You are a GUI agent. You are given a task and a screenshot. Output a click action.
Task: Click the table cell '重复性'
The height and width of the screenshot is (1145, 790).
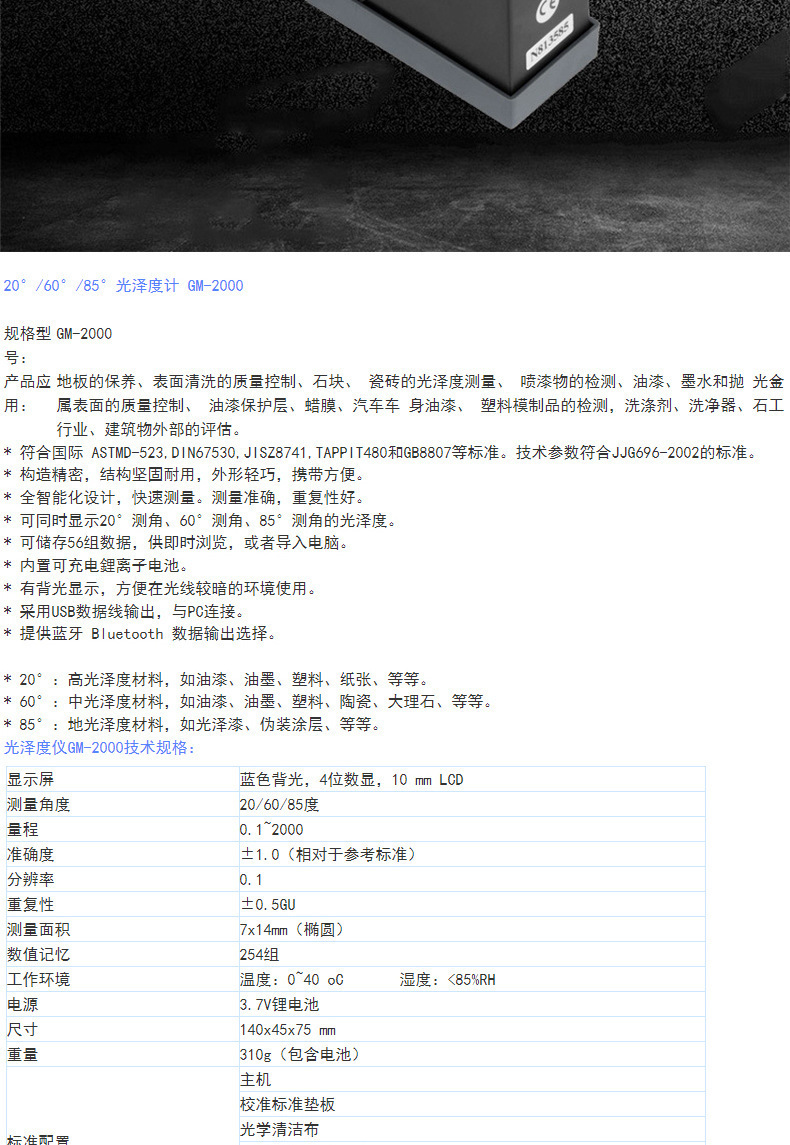(123, 904)
